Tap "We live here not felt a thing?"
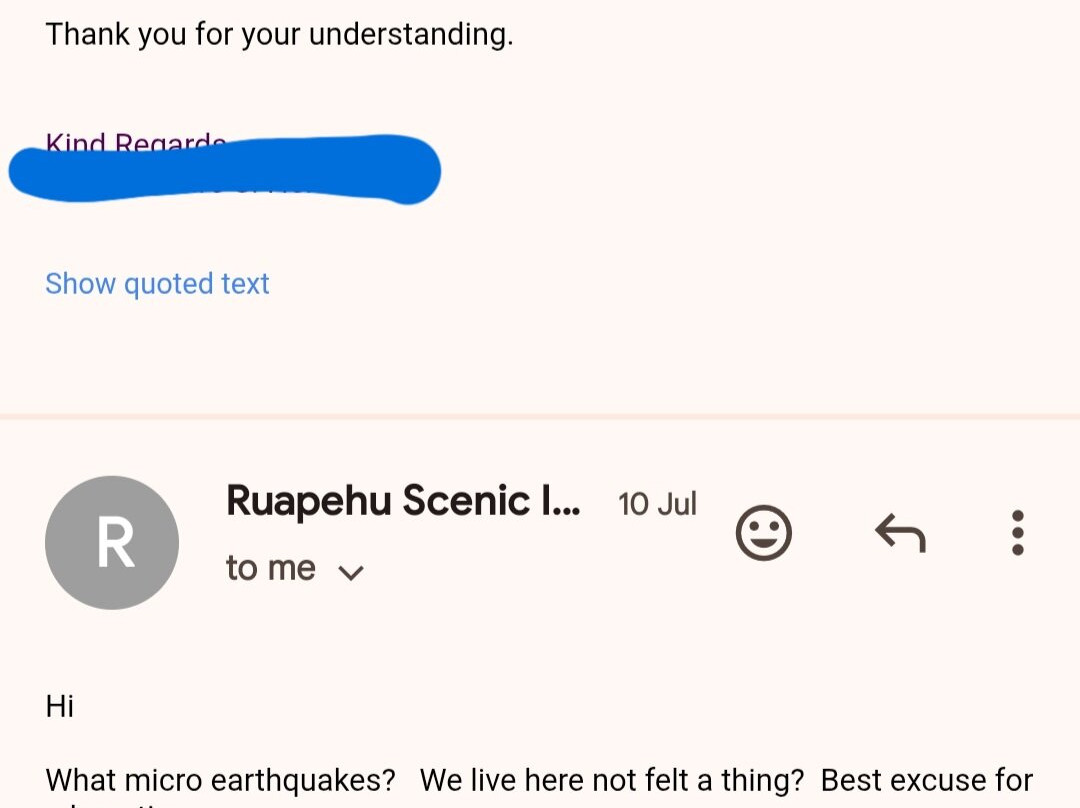 coord(612,780)
